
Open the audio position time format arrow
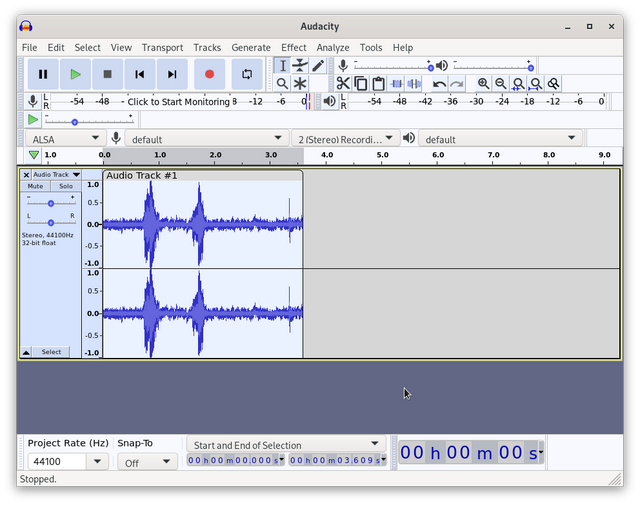click(541, 452)
